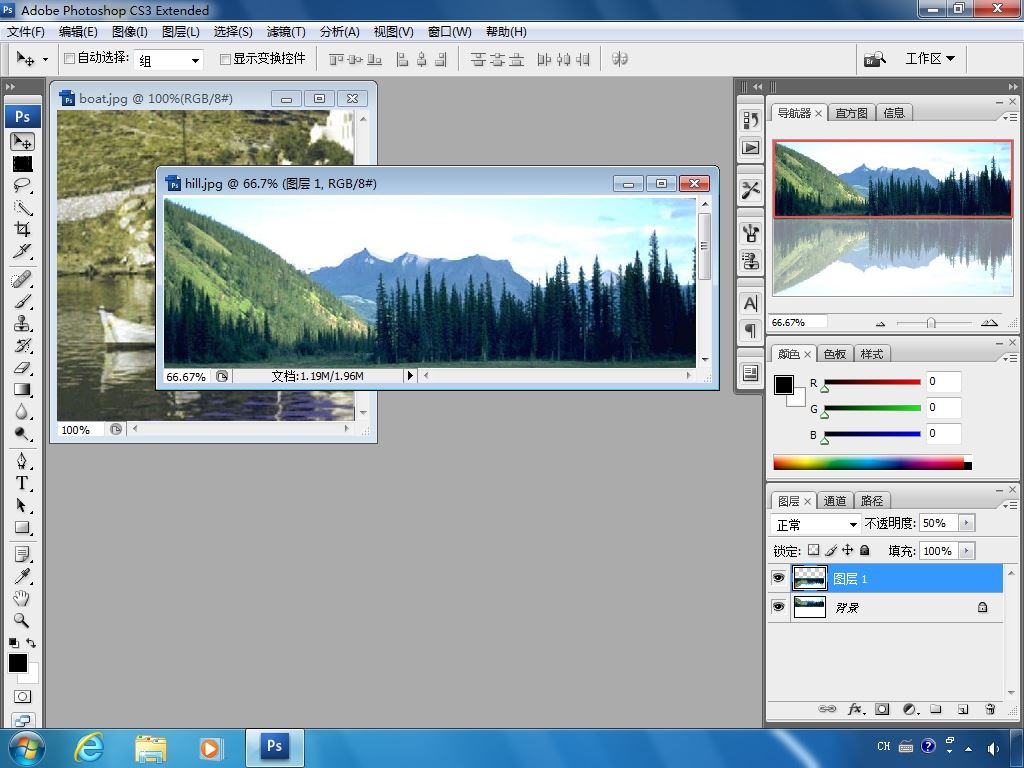
Task: Click the color spectrum ramp
Action: pyautogui.click(x=872, y=463)
